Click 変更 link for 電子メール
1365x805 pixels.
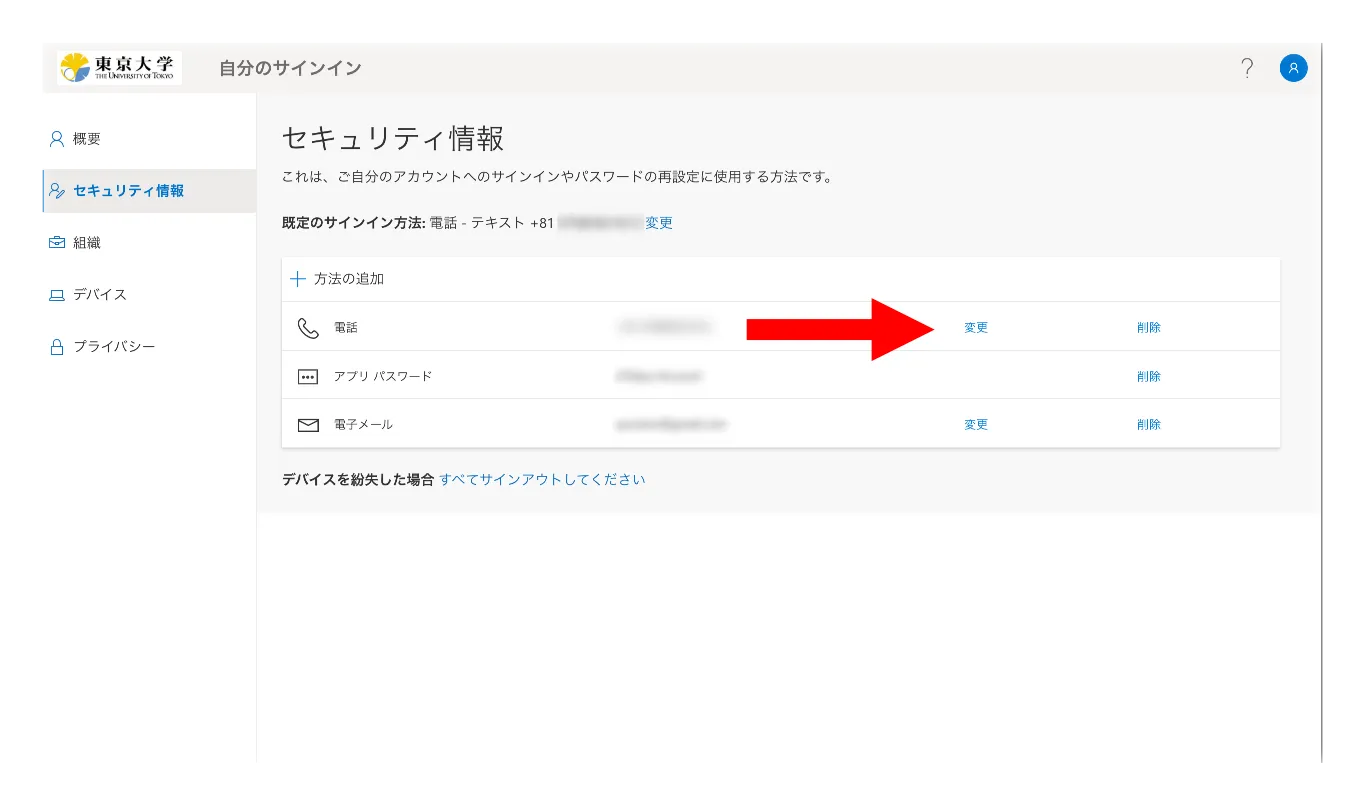click(975, 425)
